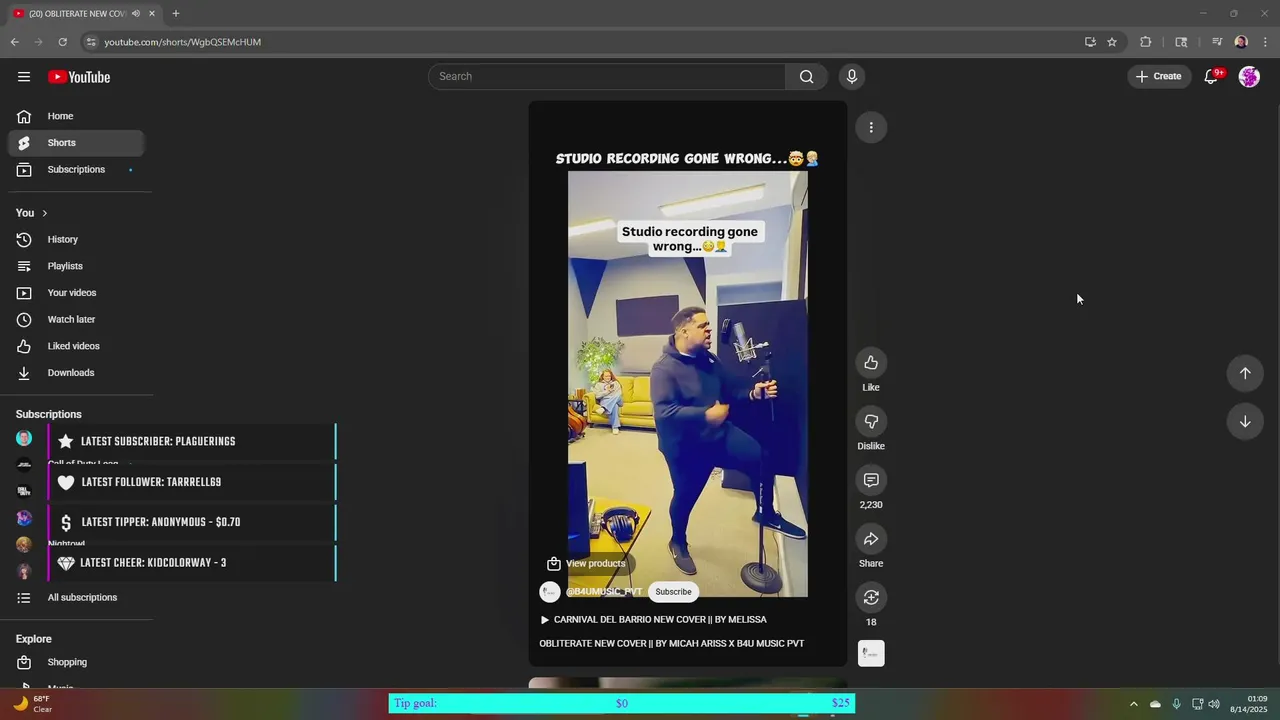Open the sound thumbnail below remix
The image size is (1280, 720).
871,654
